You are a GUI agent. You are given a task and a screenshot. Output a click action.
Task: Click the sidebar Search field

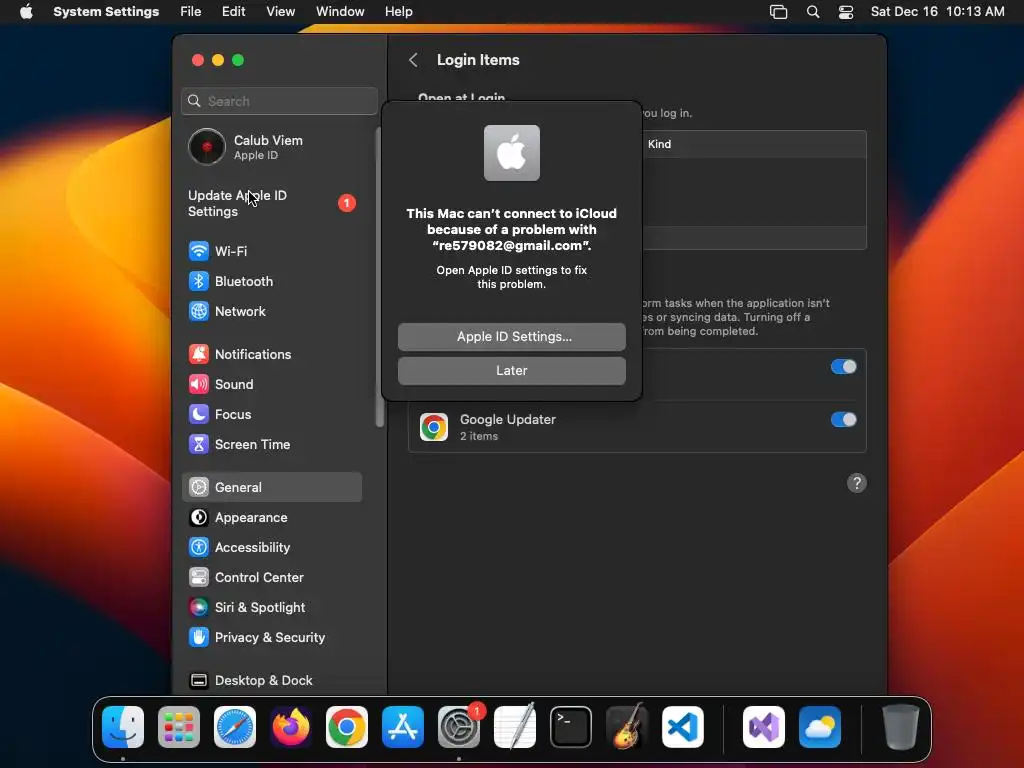[280, 101]
